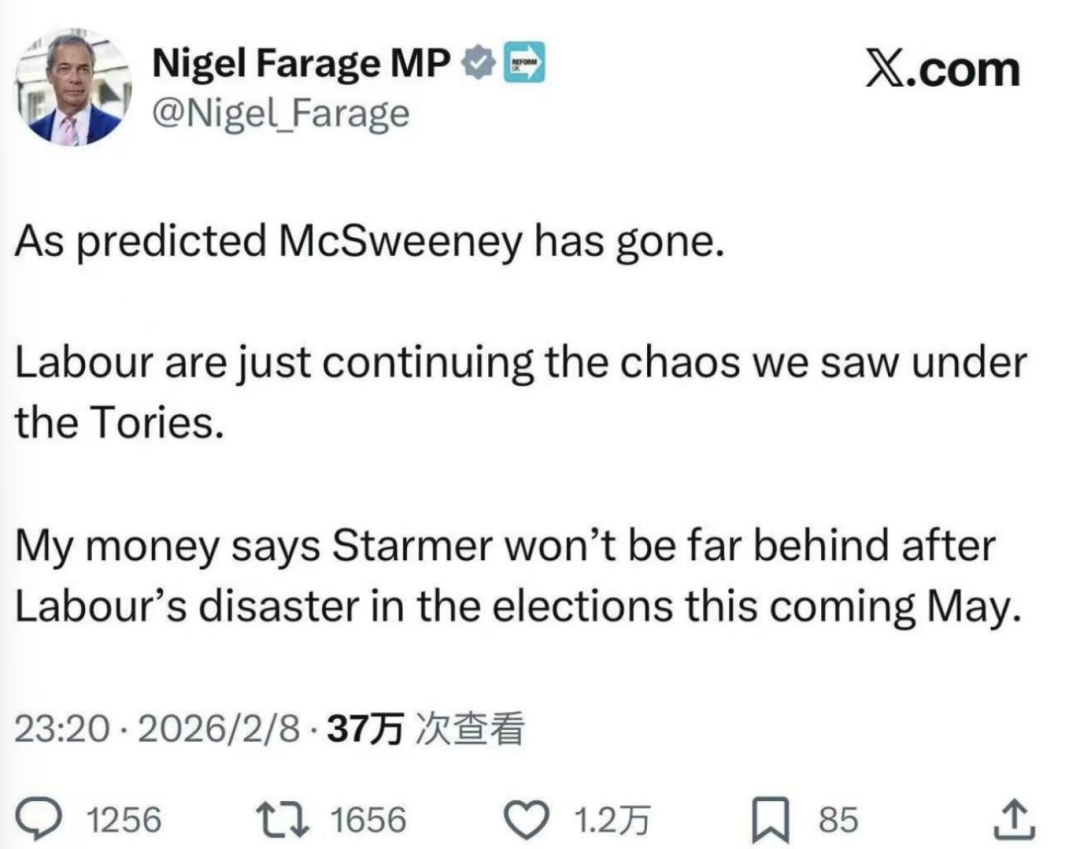Click the 1256 replies count
This screenshot has height=849, width=1080.
pos(124,820)
